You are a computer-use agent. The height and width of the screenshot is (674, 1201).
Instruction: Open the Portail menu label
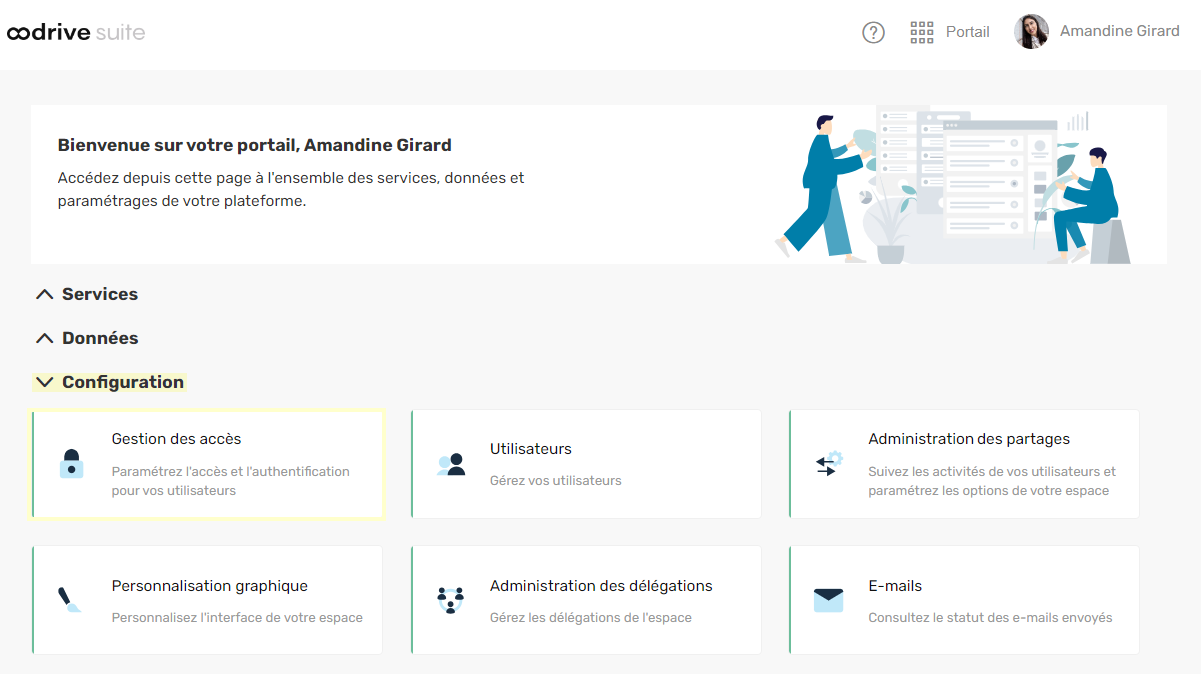pyautogui.click(x=967, y=32)
